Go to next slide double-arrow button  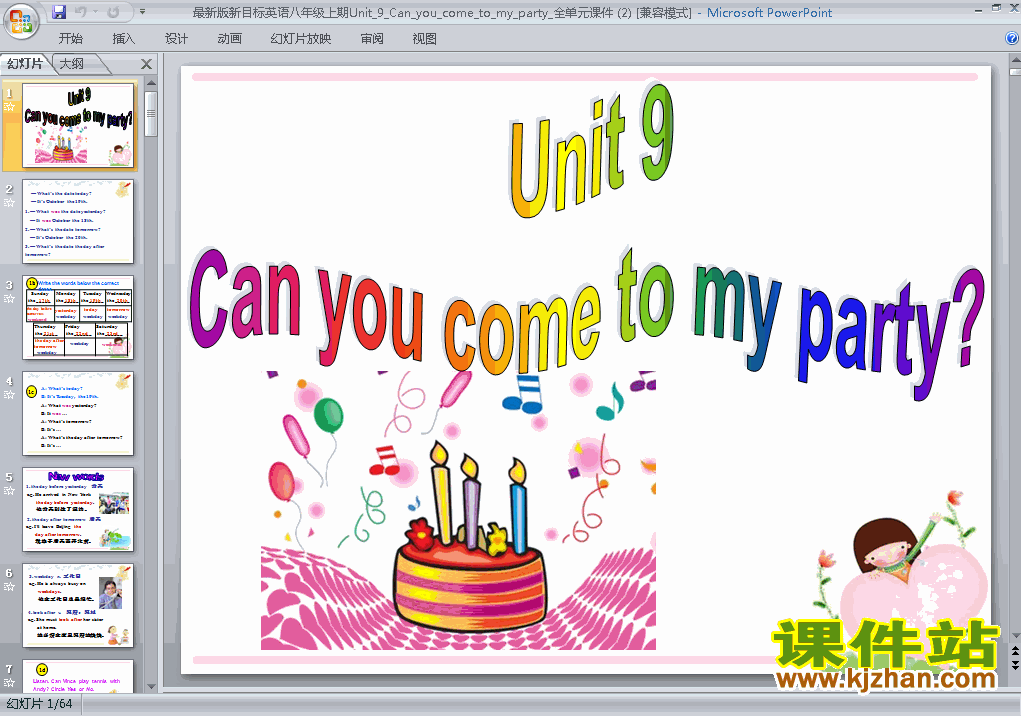[x=1015, y=665]
